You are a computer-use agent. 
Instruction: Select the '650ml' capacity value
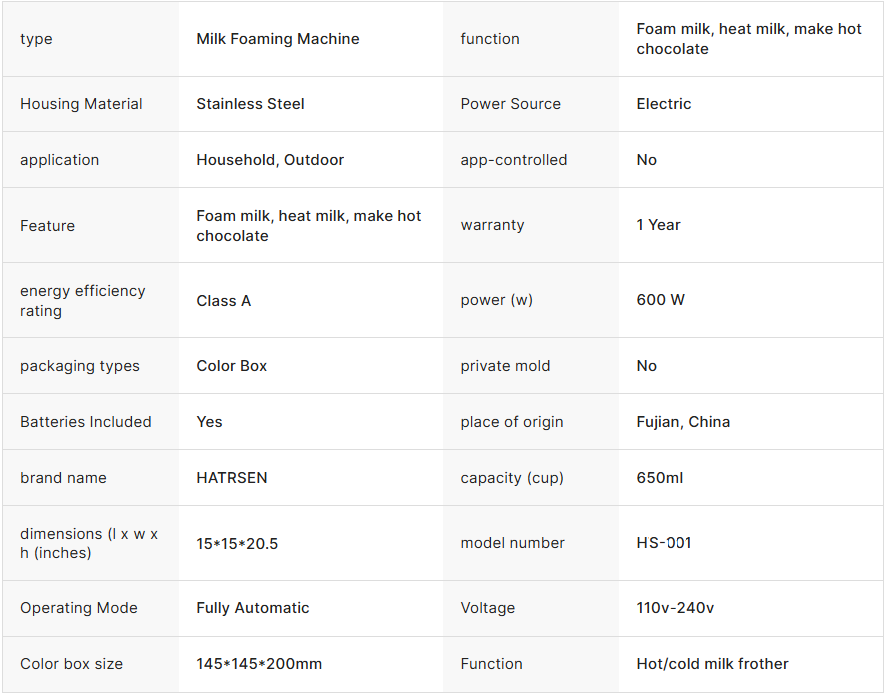(x=659, y=478)
